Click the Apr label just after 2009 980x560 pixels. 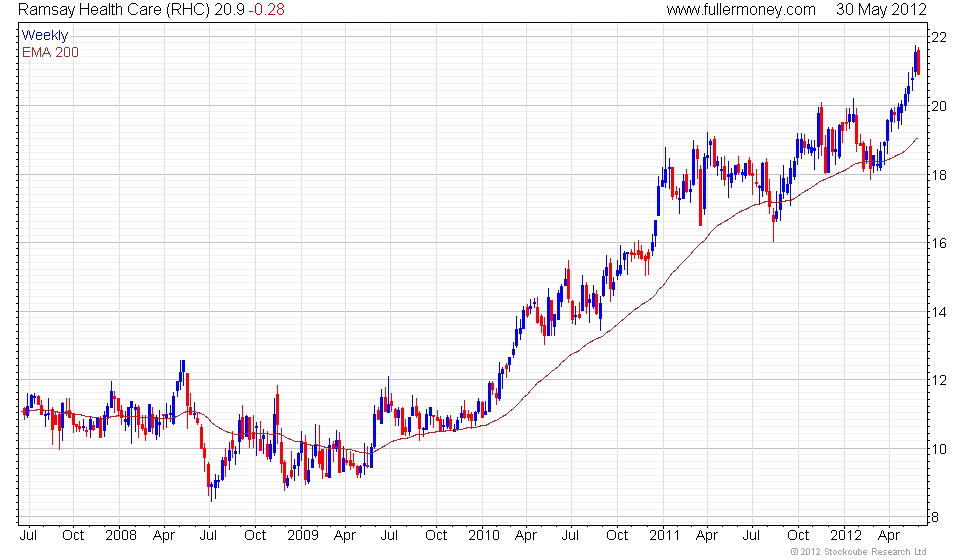[x=345, y=536]
